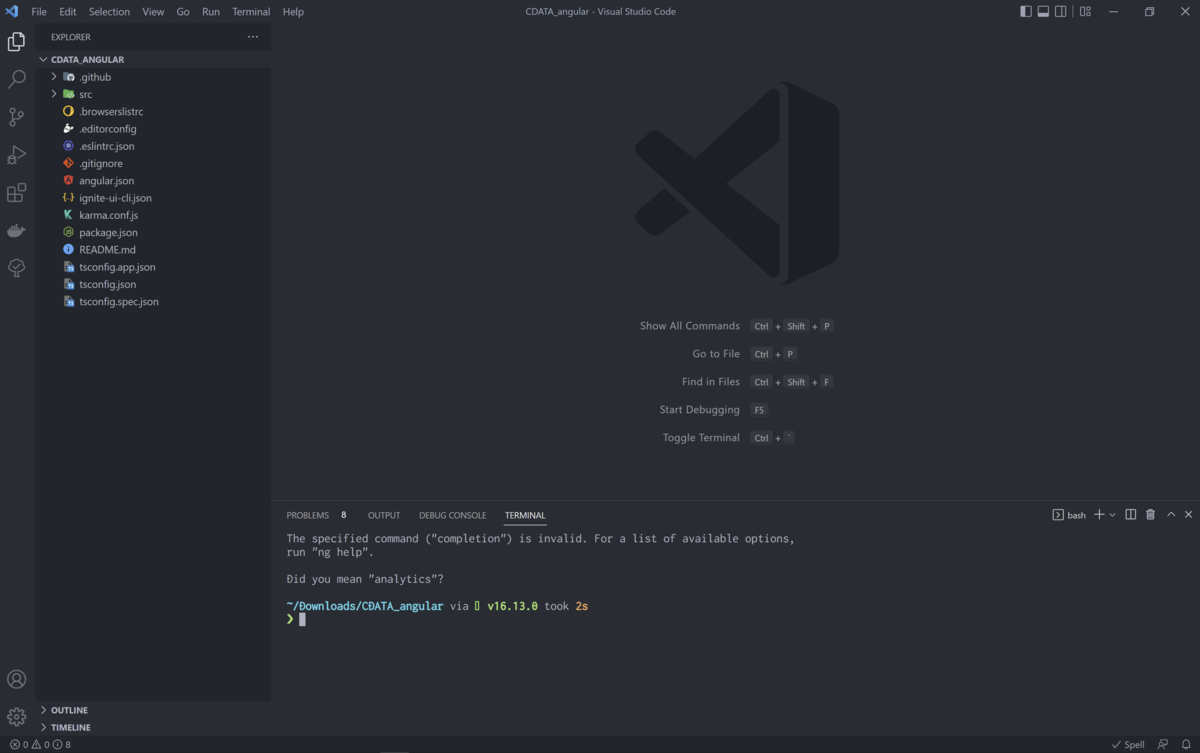The height and width of the screenshot is (753, 1200).
Task: Open the tsconfig.app.json file
Action: [x=117, y=267]
